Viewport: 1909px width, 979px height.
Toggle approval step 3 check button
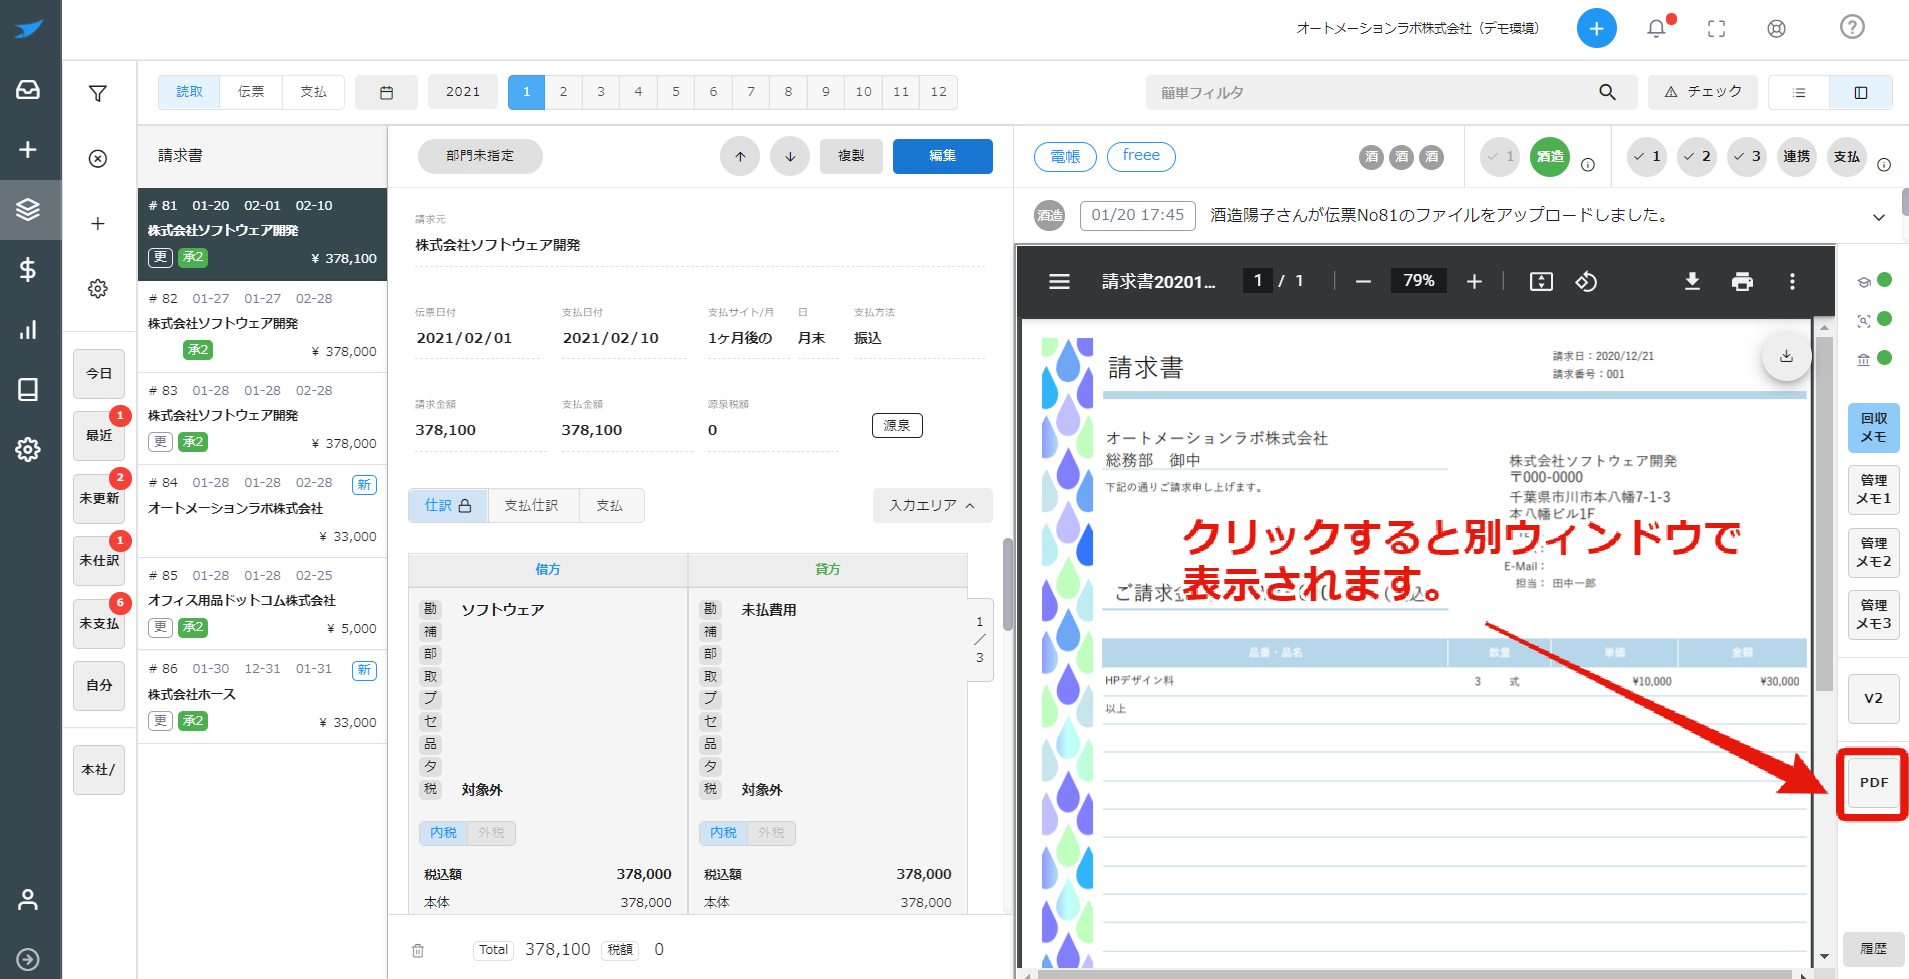click(x=1746, y=156)
